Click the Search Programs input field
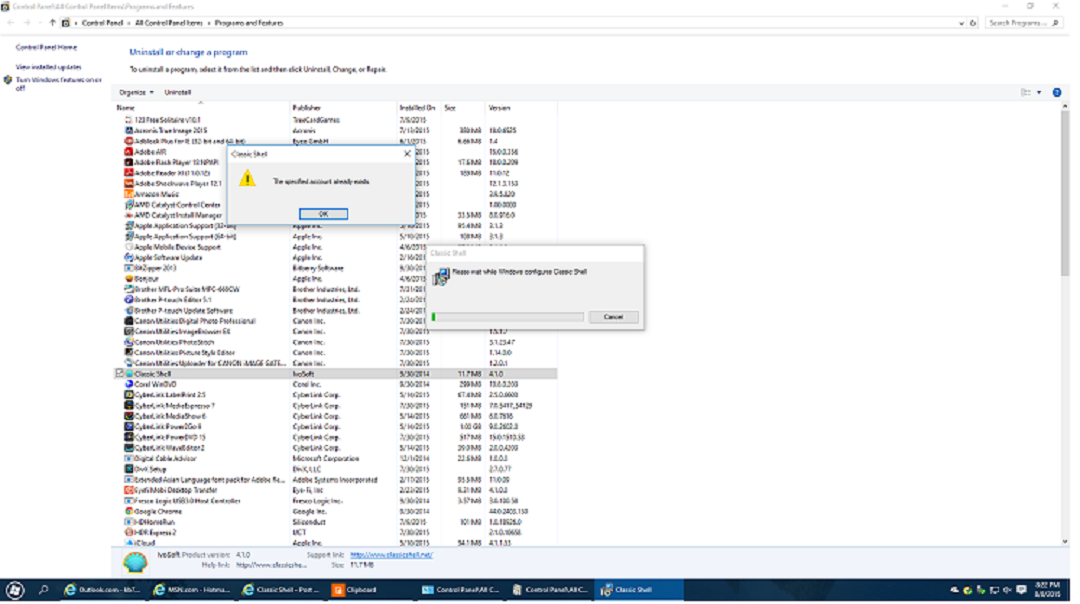 (x=1018, y=23)
